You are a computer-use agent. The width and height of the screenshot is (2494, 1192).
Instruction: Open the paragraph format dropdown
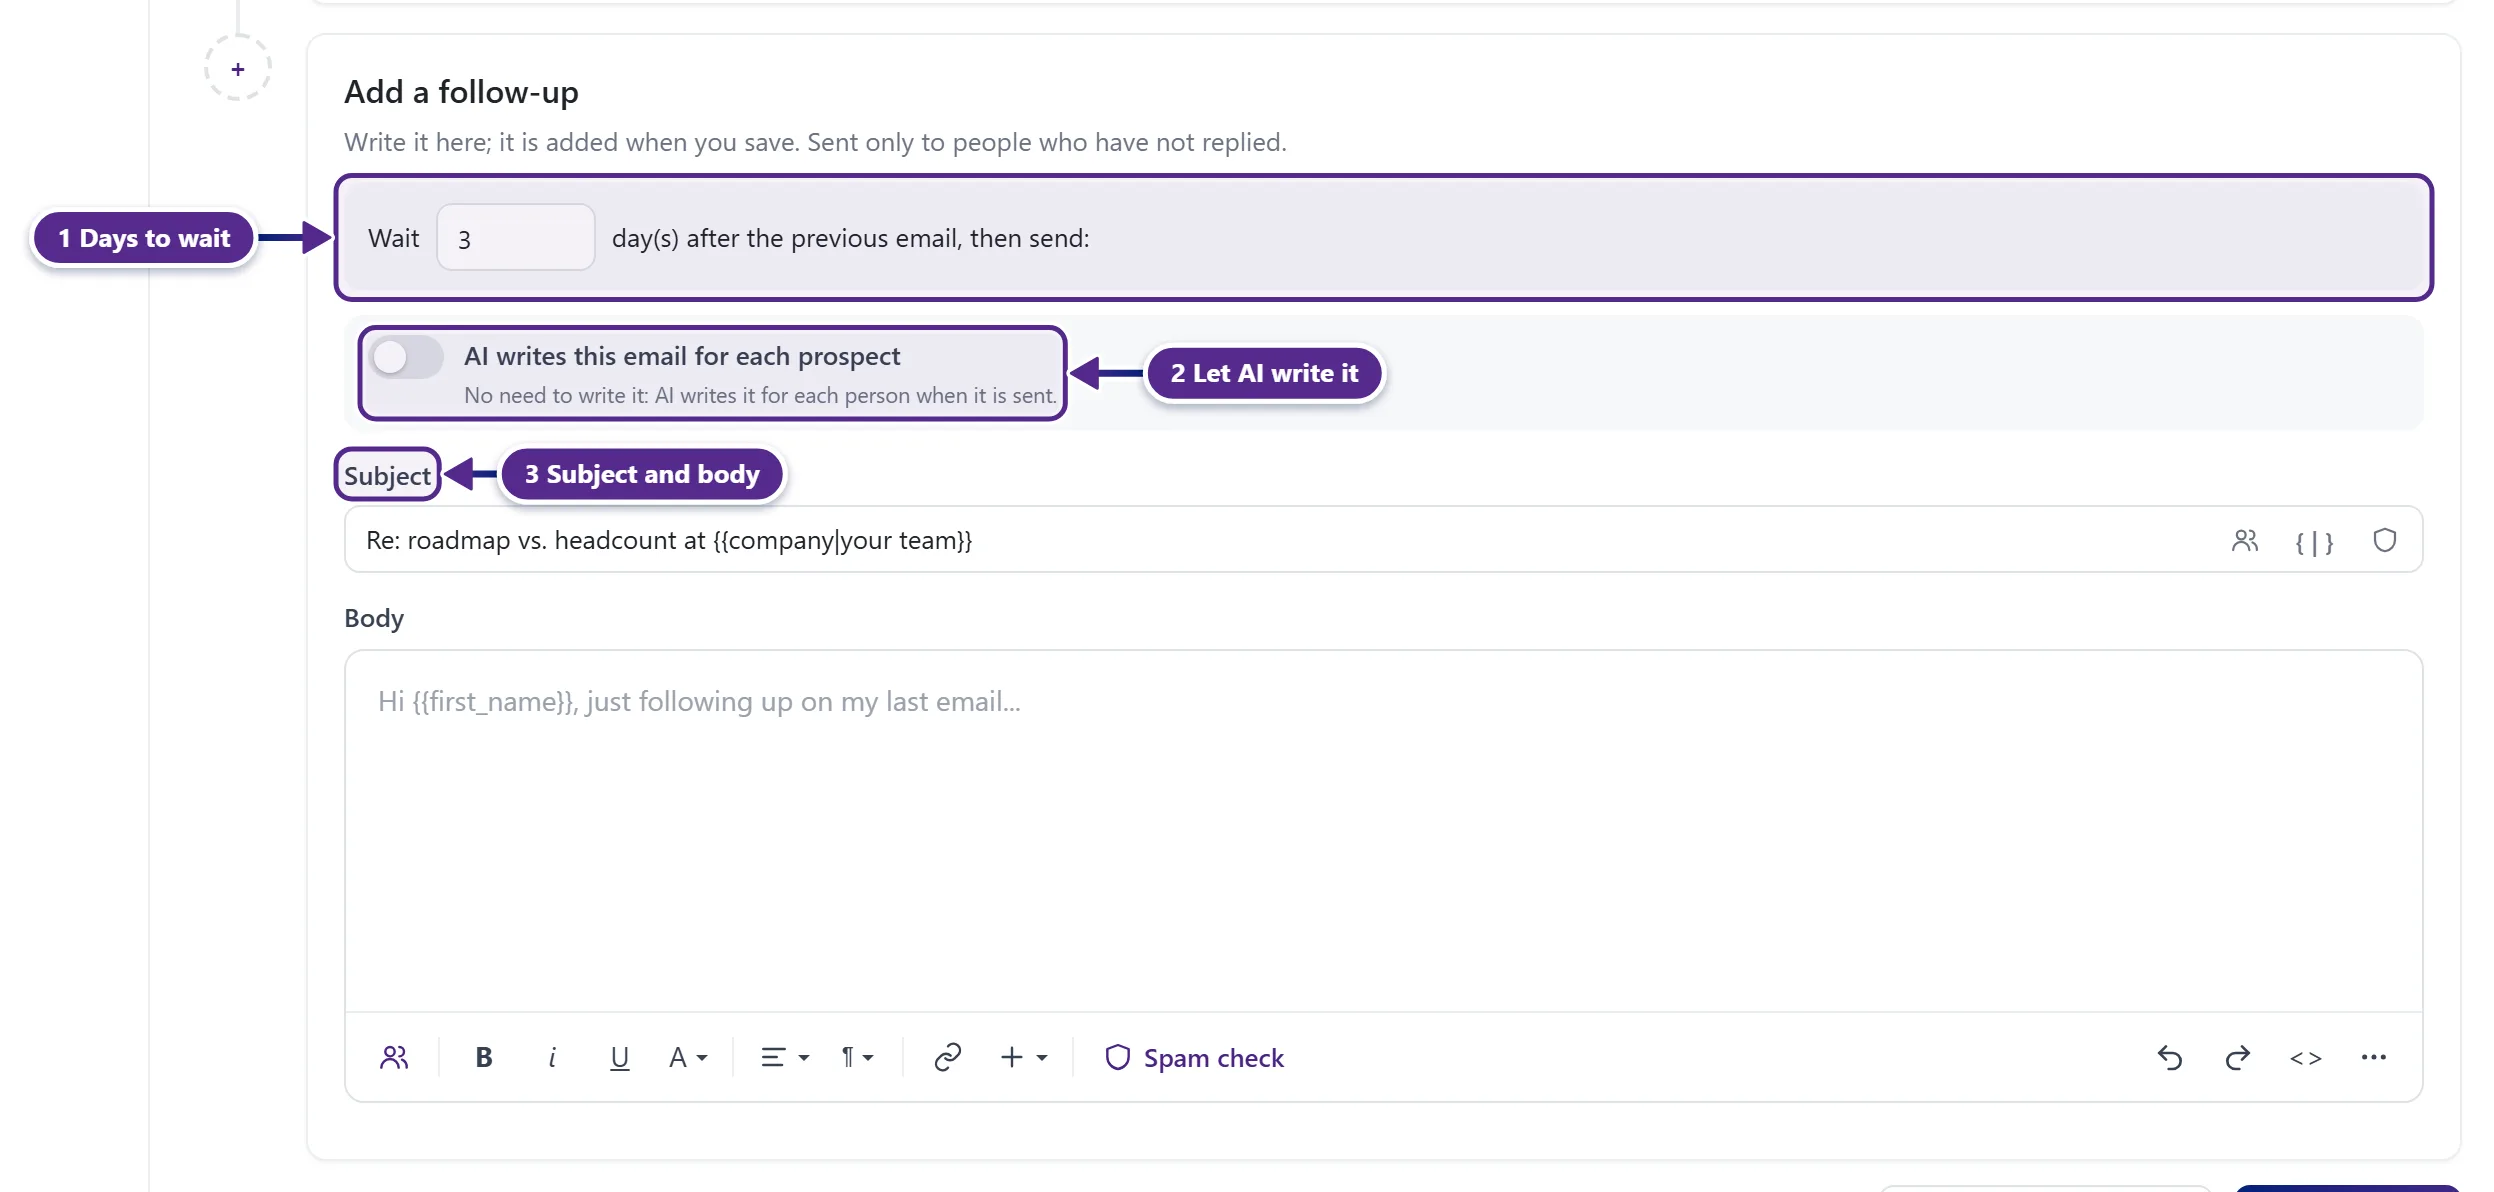point(857,1058)
